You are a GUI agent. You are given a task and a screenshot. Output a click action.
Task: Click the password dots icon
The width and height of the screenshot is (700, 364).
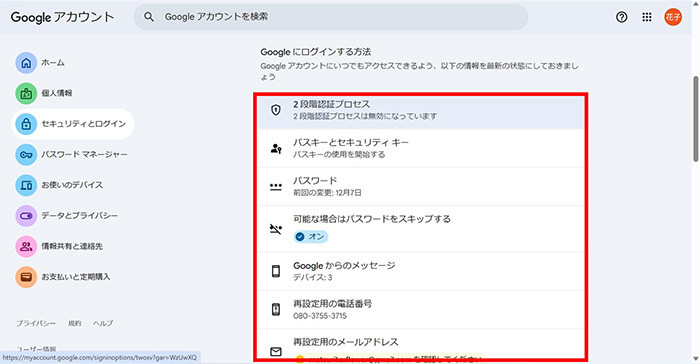276,187
